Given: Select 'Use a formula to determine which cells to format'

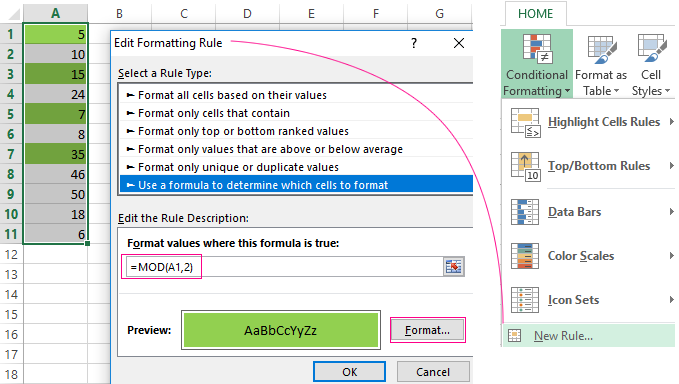Looking at the screenshot, I should click(x=296, y=185).
